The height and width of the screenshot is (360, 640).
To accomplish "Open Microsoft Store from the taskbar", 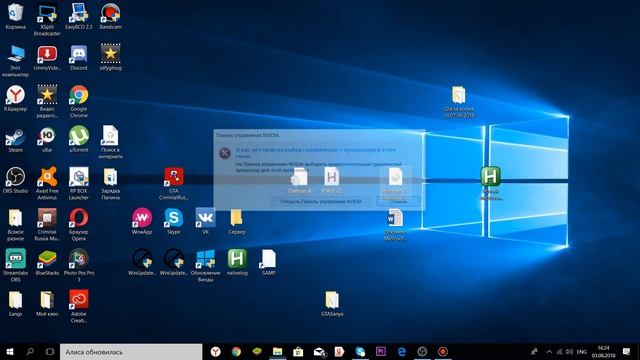I will (x=298, y=351).
